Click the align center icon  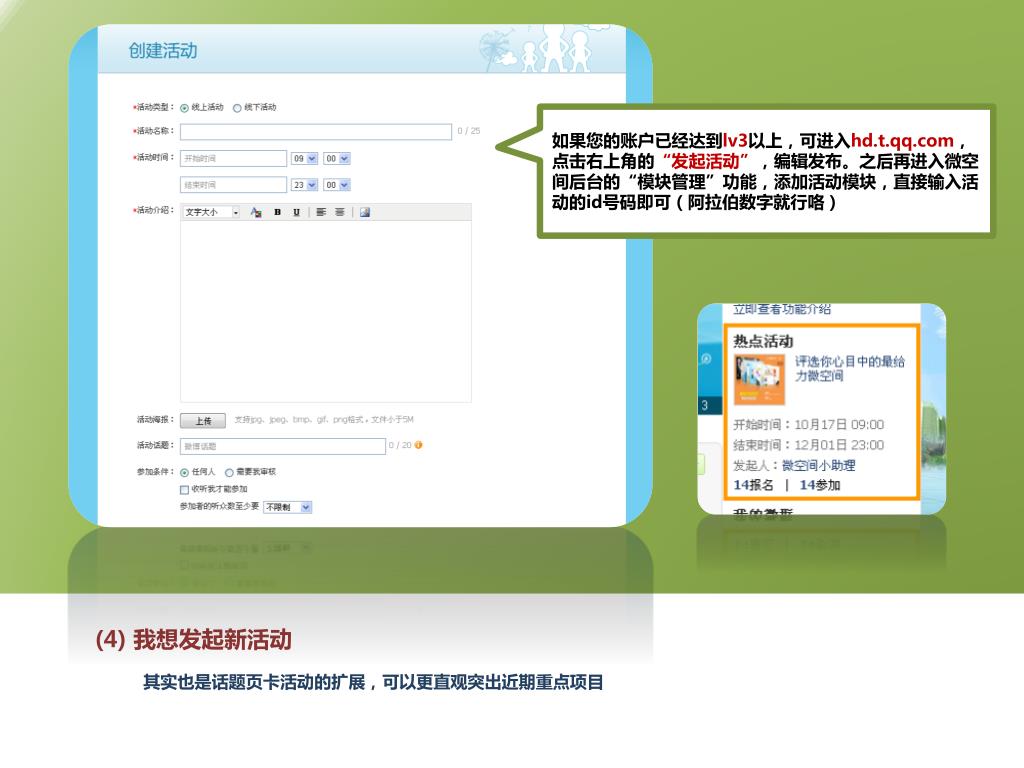(340, 212)
